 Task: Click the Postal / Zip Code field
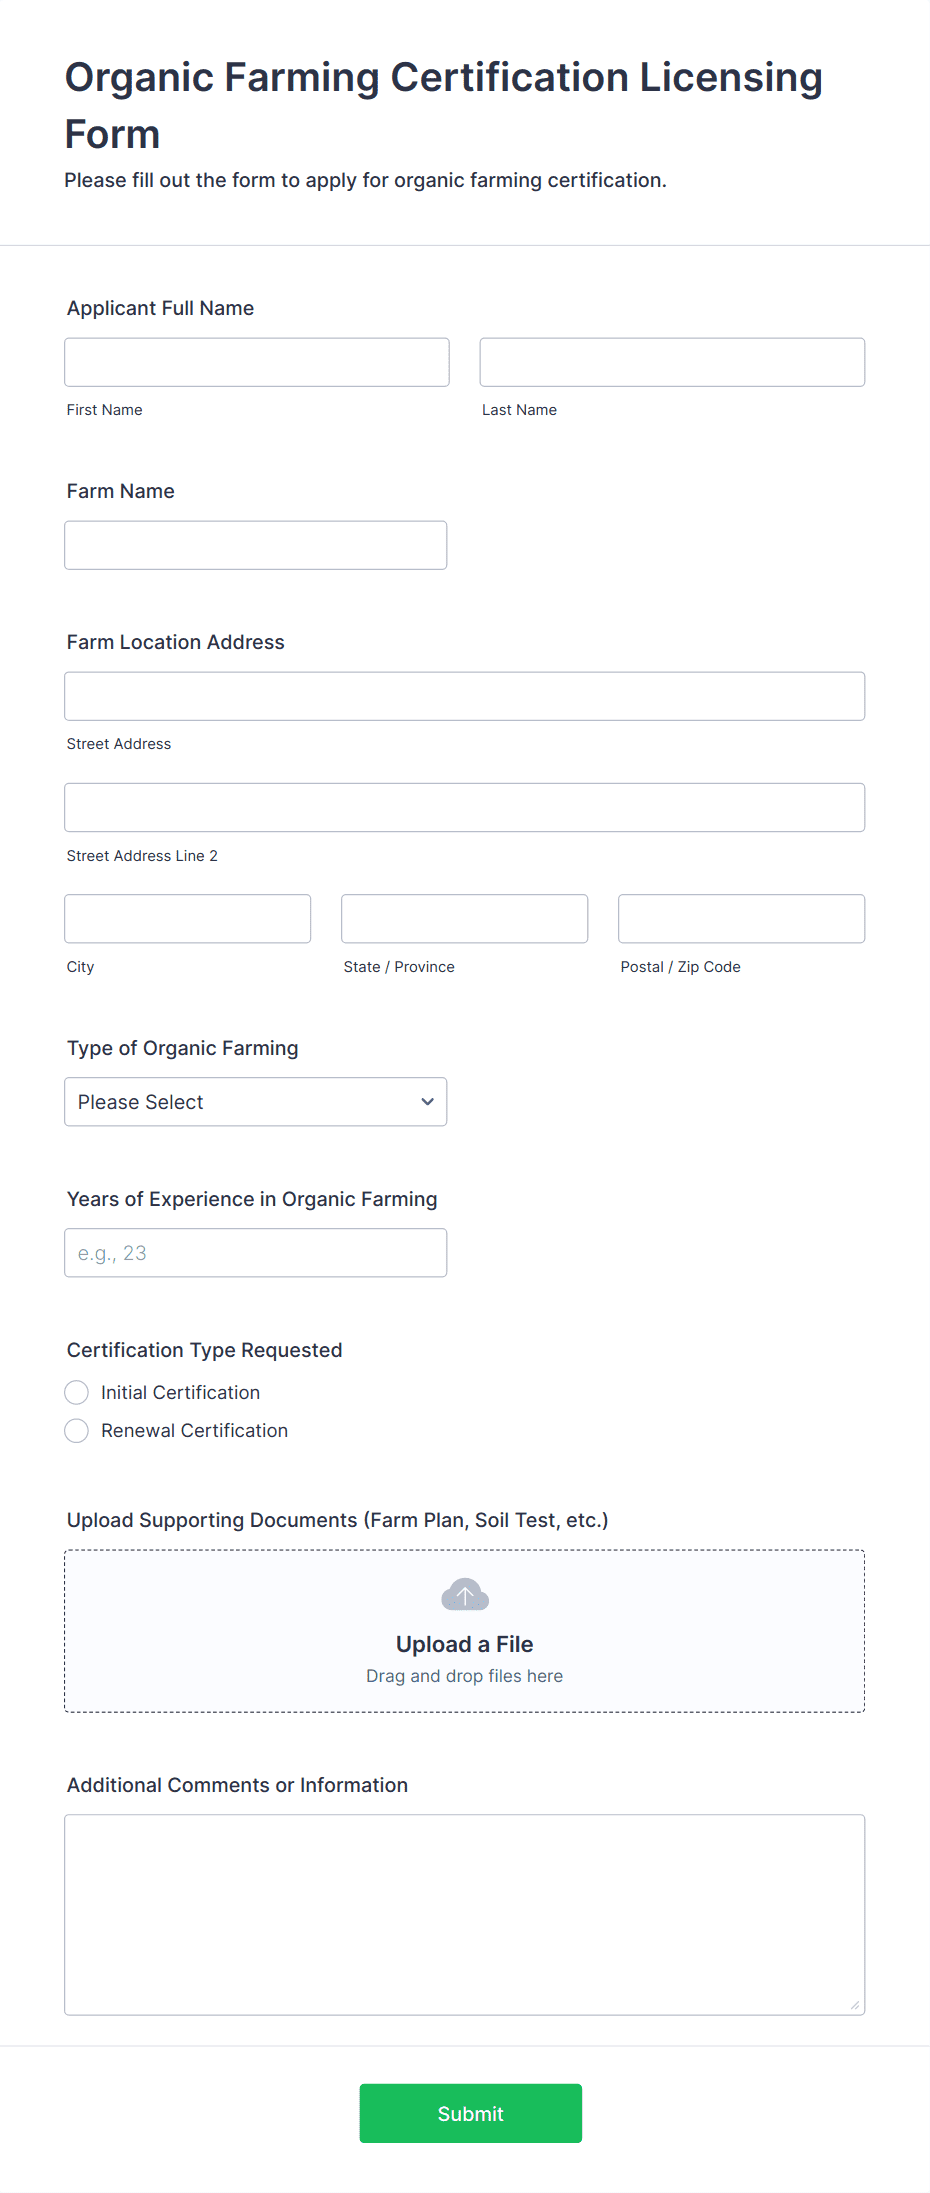tap(742, 918)
